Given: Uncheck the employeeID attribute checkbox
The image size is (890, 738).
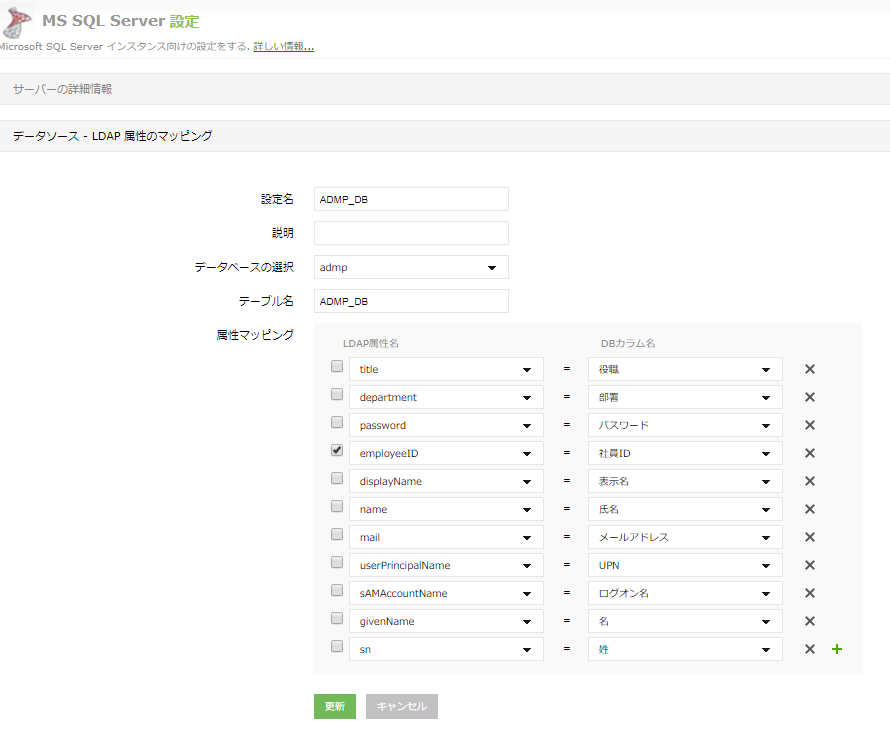Looking at the screenshot, I should [x=337, y=450].
